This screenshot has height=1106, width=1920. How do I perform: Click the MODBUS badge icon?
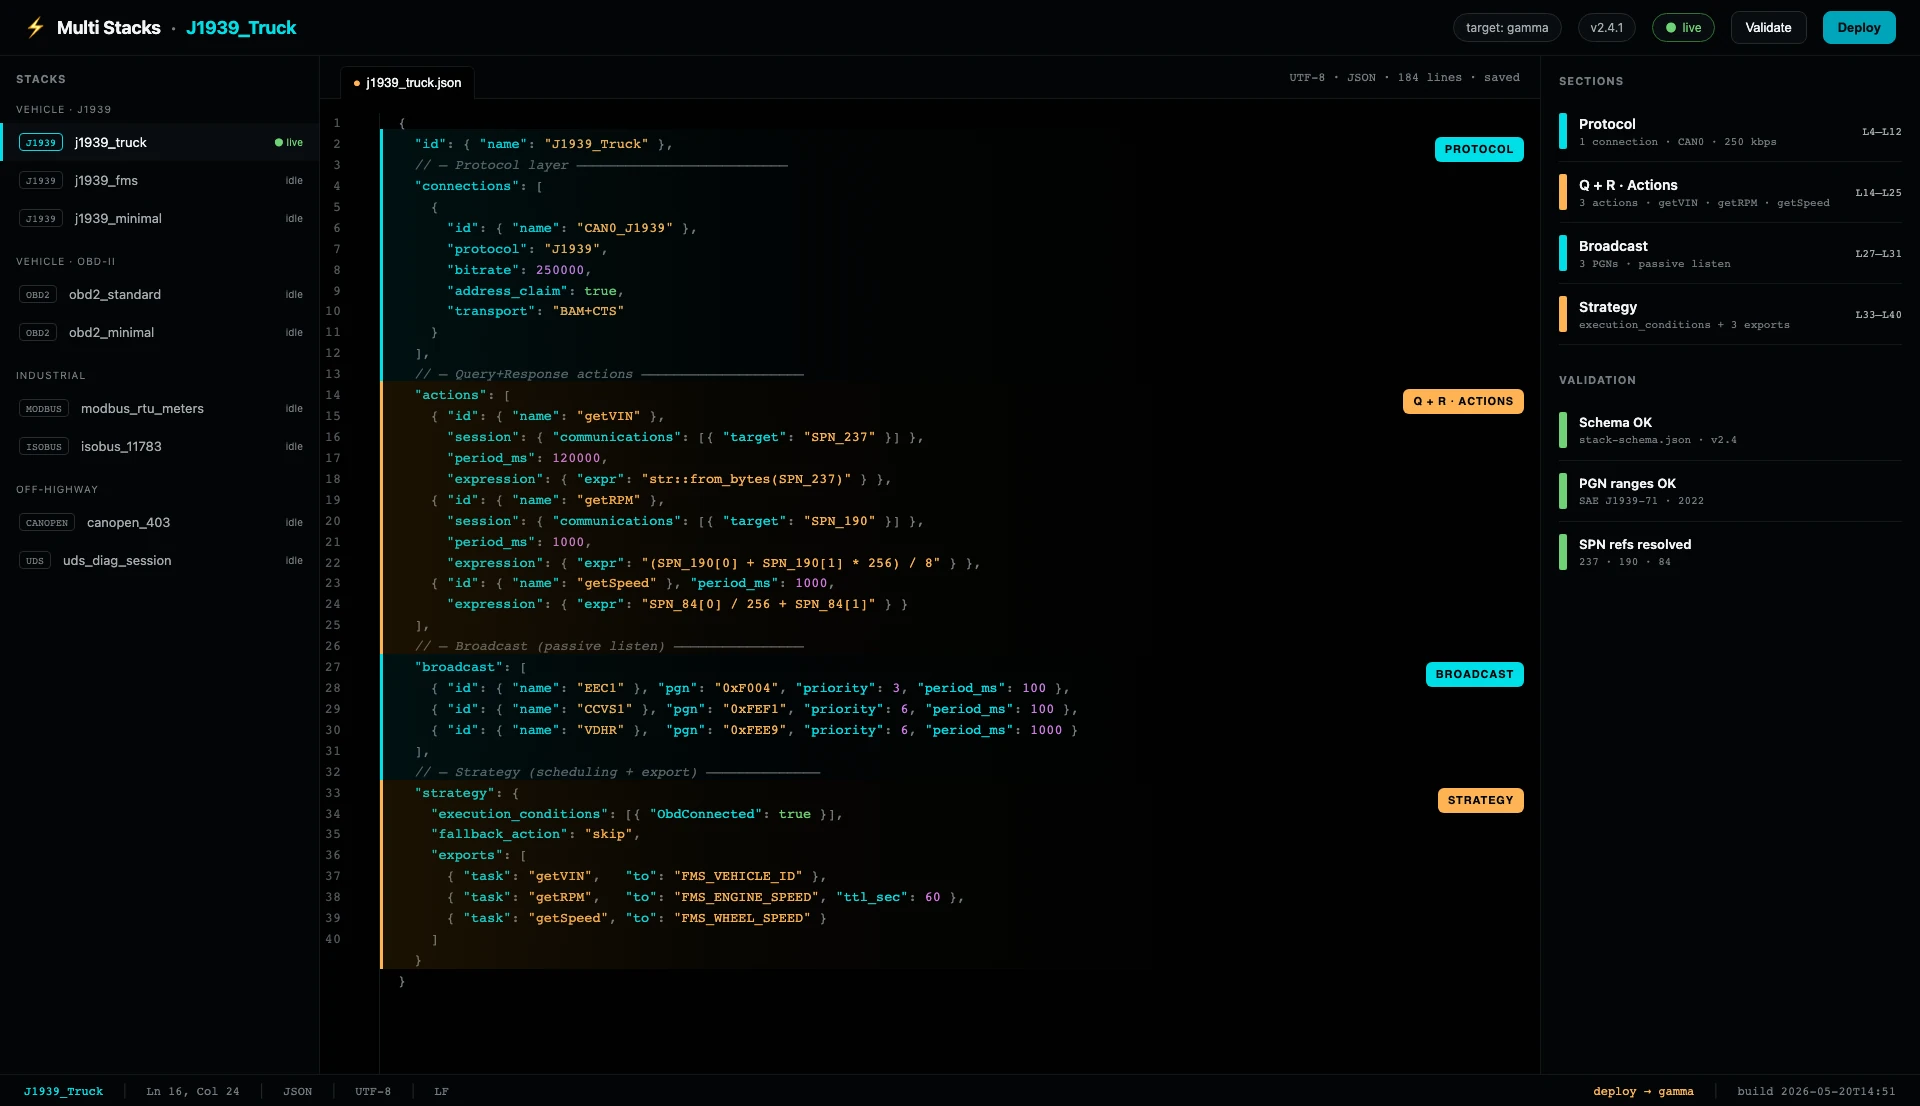[x=44, y=408]
